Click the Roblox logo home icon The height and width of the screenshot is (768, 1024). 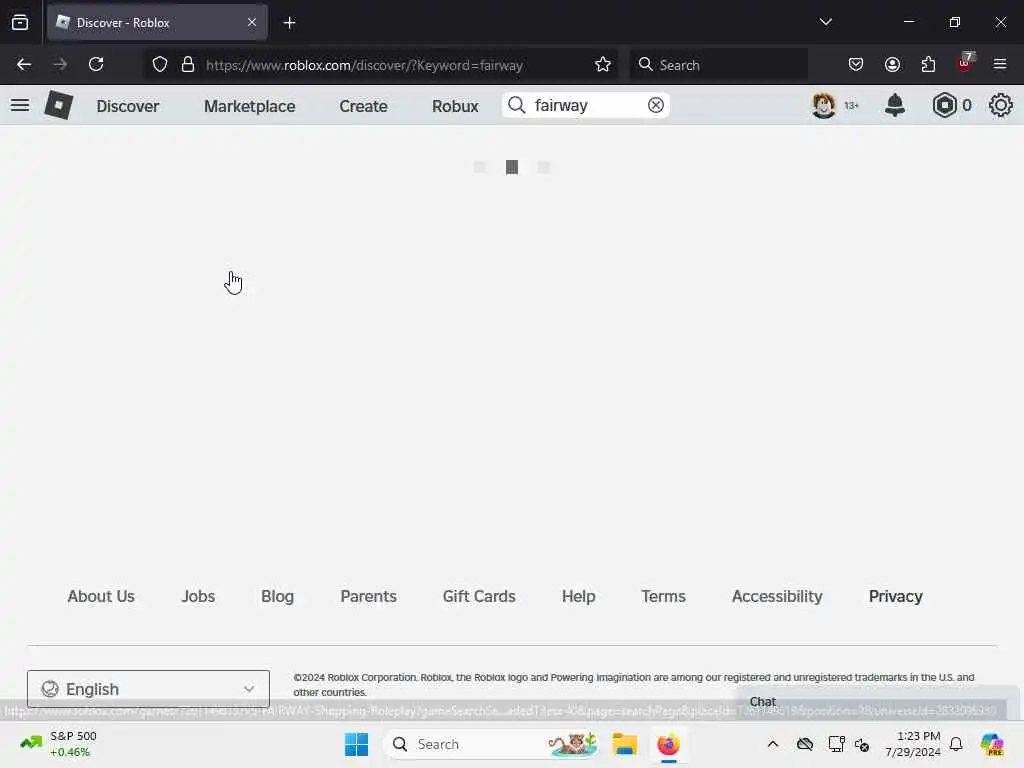click(58, 105)
